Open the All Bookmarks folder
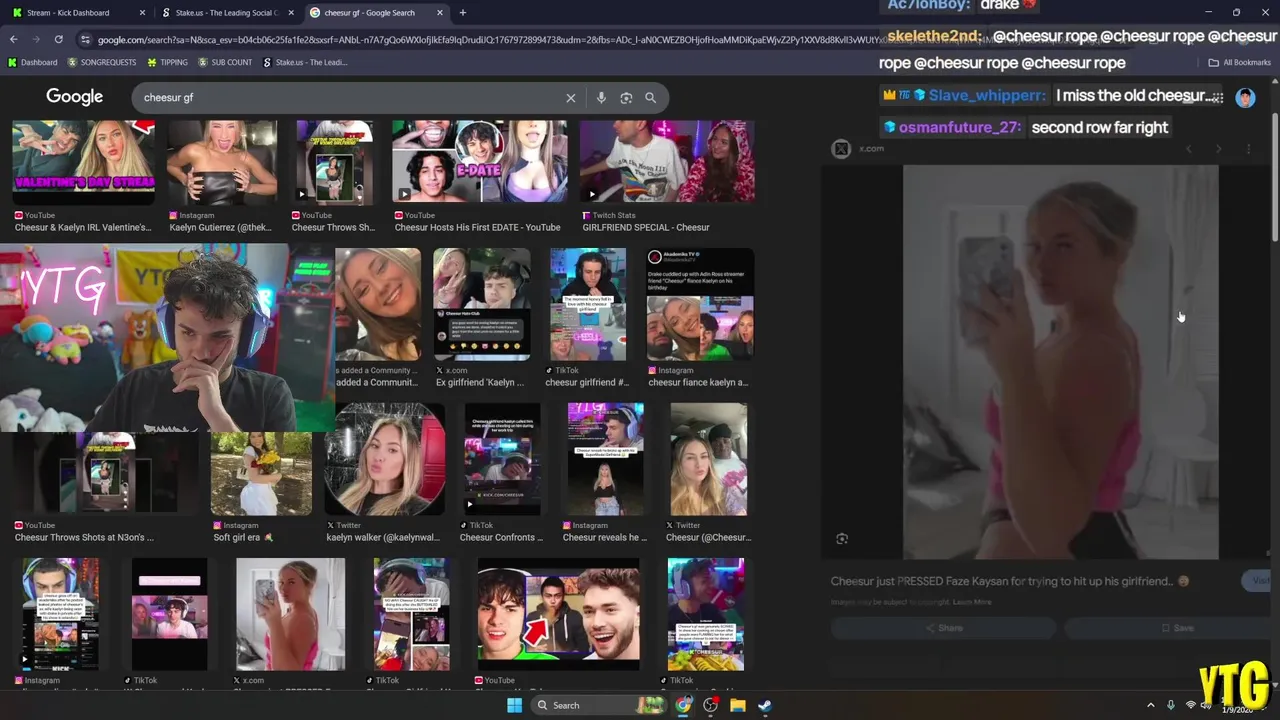Image resolution: width=1280 pixels, height=720 pixels. pos(1240,62)
